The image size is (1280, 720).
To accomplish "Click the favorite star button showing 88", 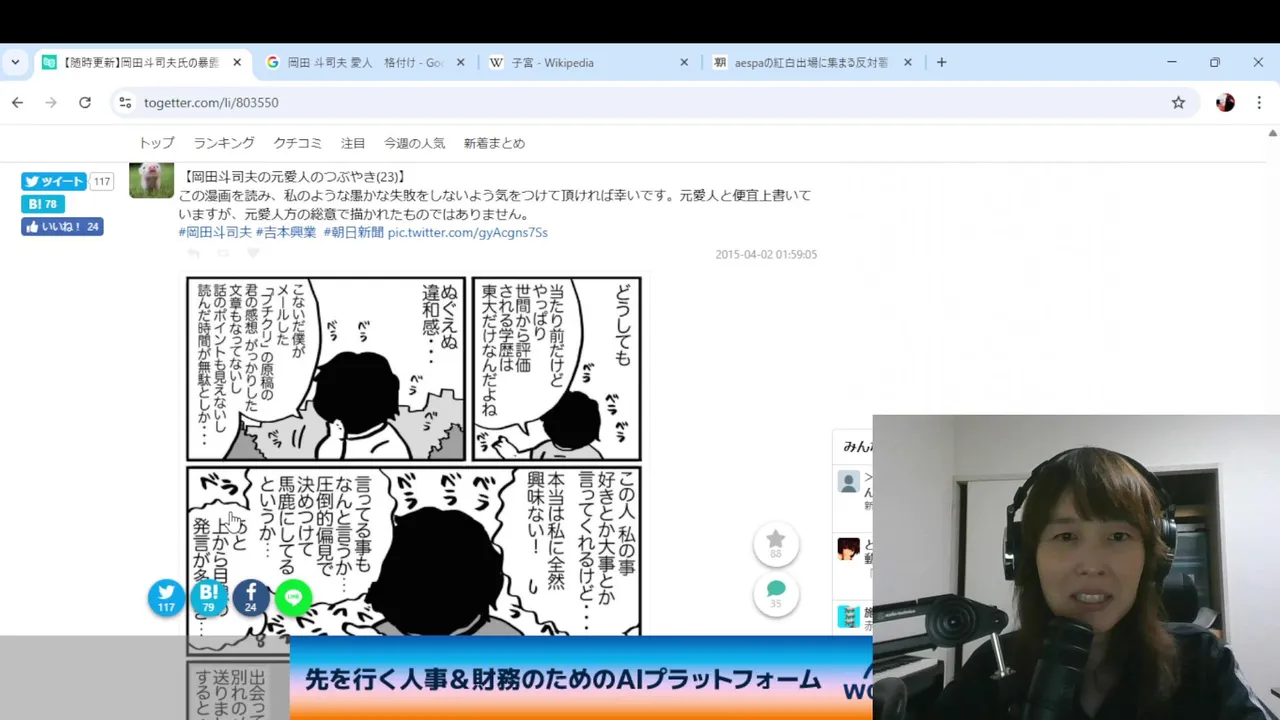I will click(776, 544).
